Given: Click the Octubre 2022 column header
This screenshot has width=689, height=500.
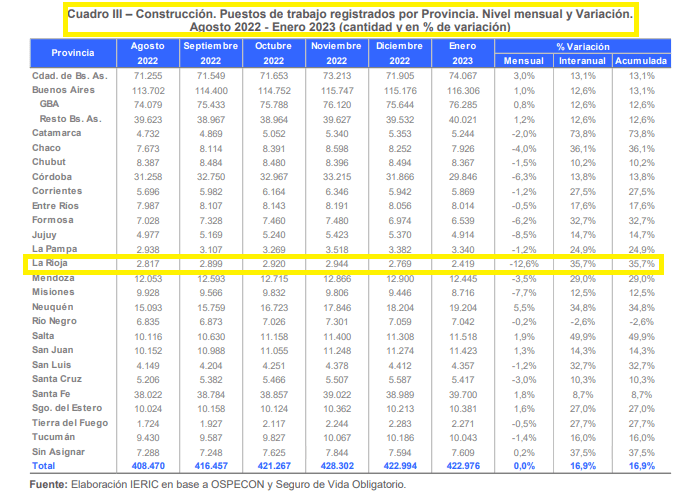Looking at the screenshot, I should (273, 53).
